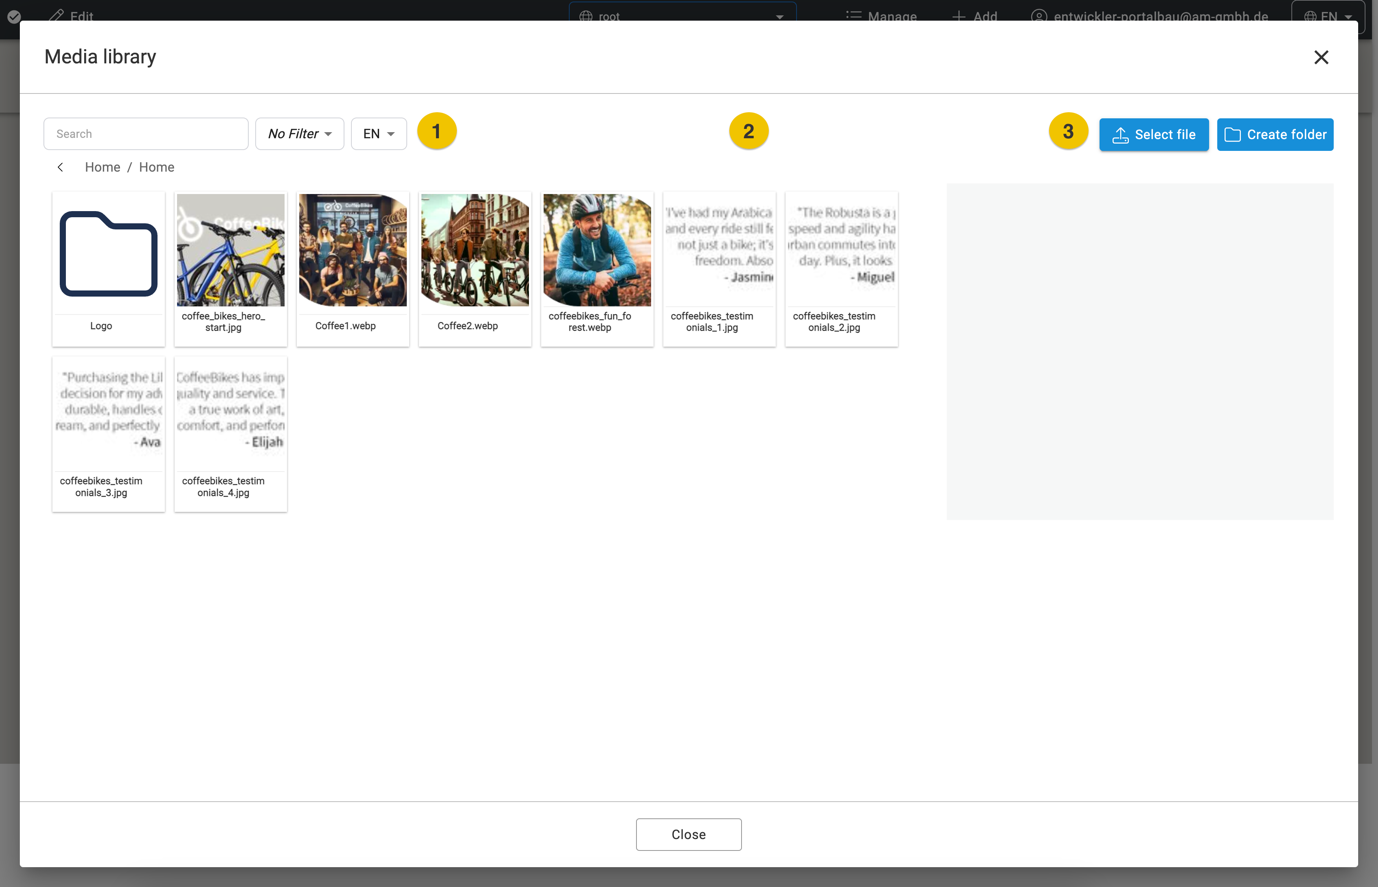Click the checkmark icon in top-left corner
Screen dimensions: 1378x887
point(13,17)
